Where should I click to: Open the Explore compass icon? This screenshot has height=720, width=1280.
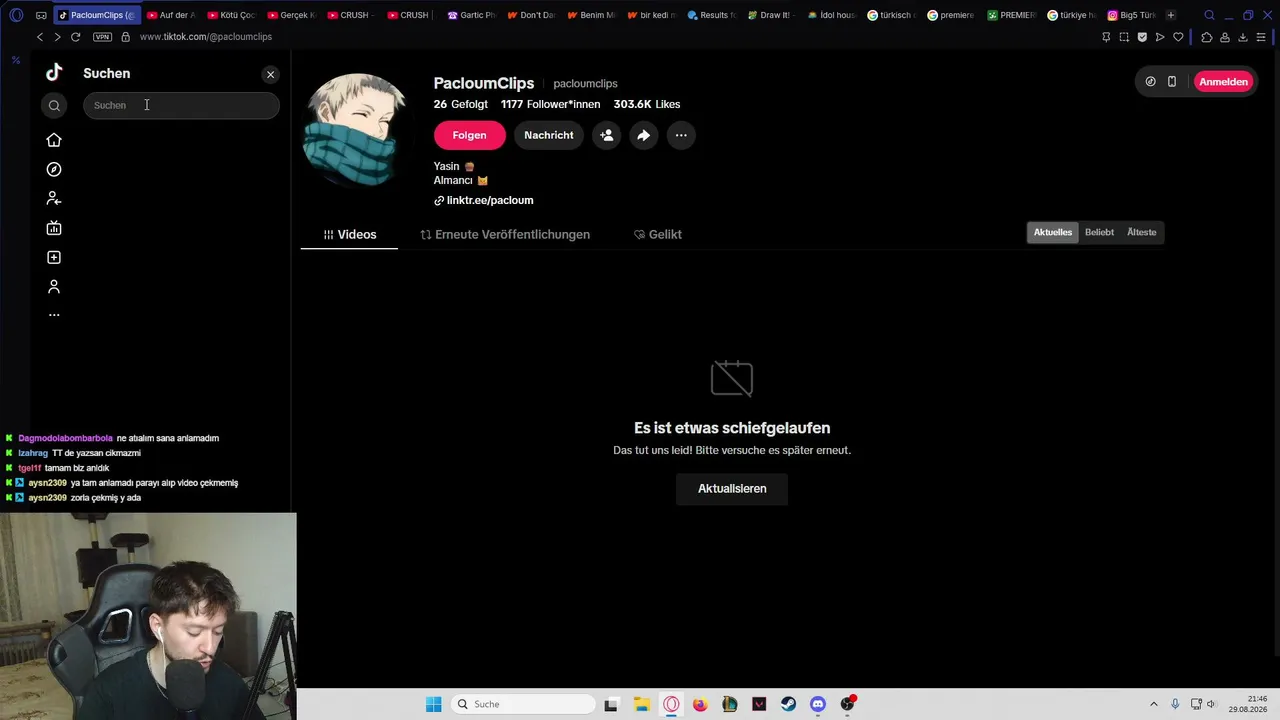tap(54, 170)
